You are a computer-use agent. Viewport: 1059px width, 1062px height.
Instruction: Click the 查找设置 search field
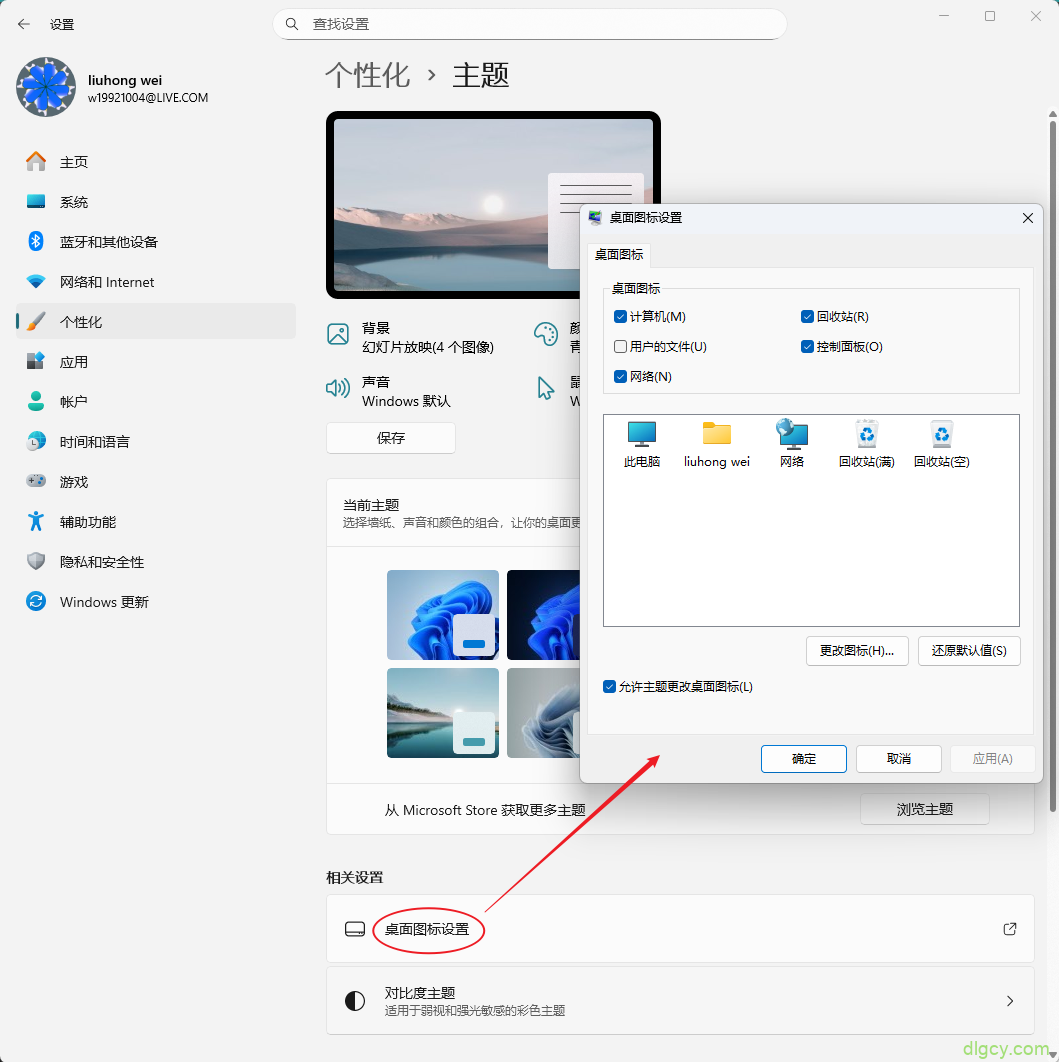click(x=530, y=24)
